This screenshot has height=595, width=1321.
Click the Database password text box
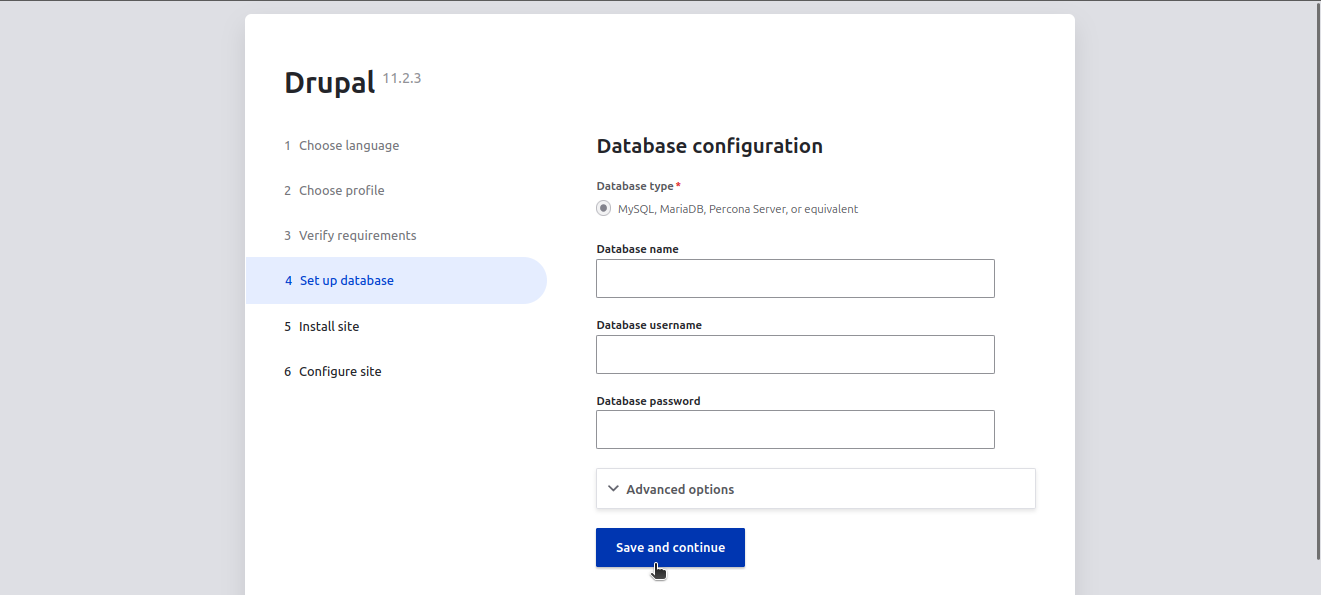(x=794, y=429)
